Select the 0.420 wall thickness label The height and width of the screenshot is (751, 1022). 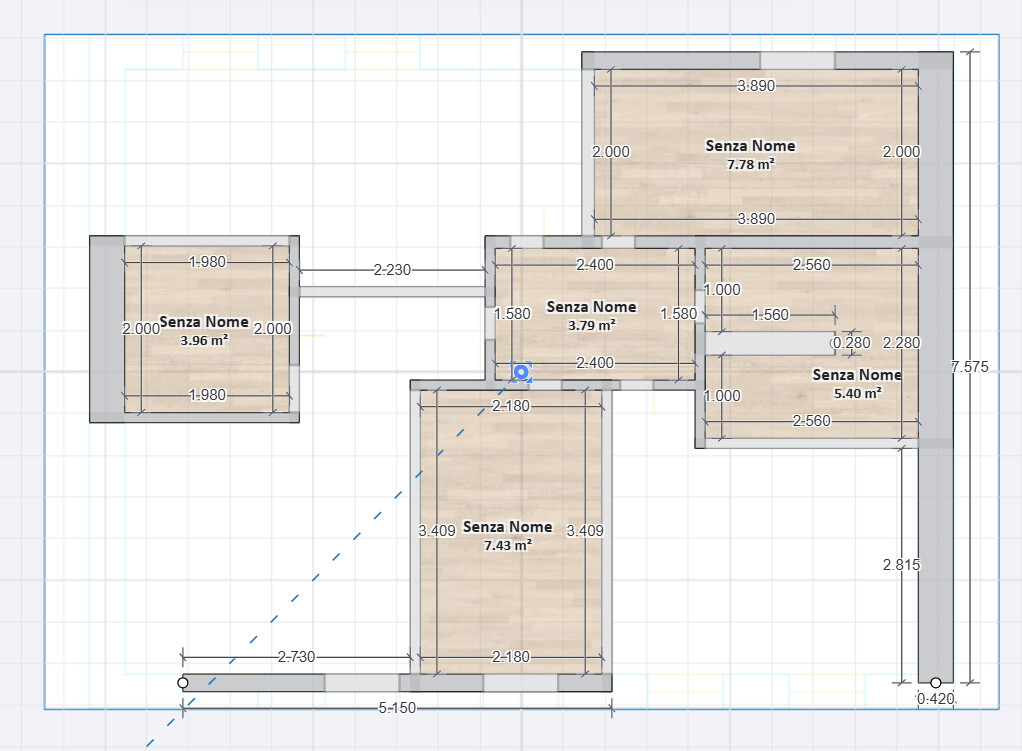coord(935,699)
